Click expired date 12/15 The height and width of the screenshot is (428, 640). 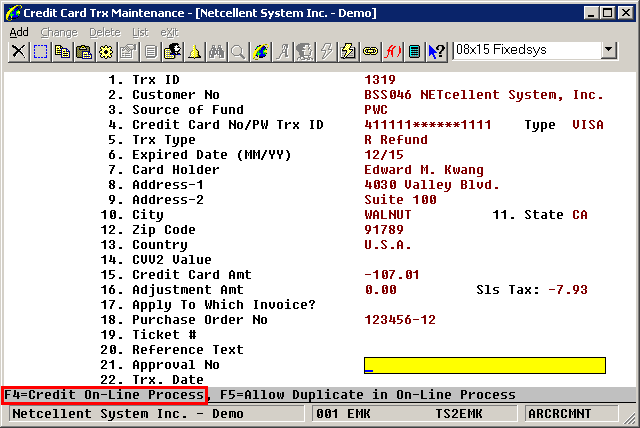pos(384,155)
